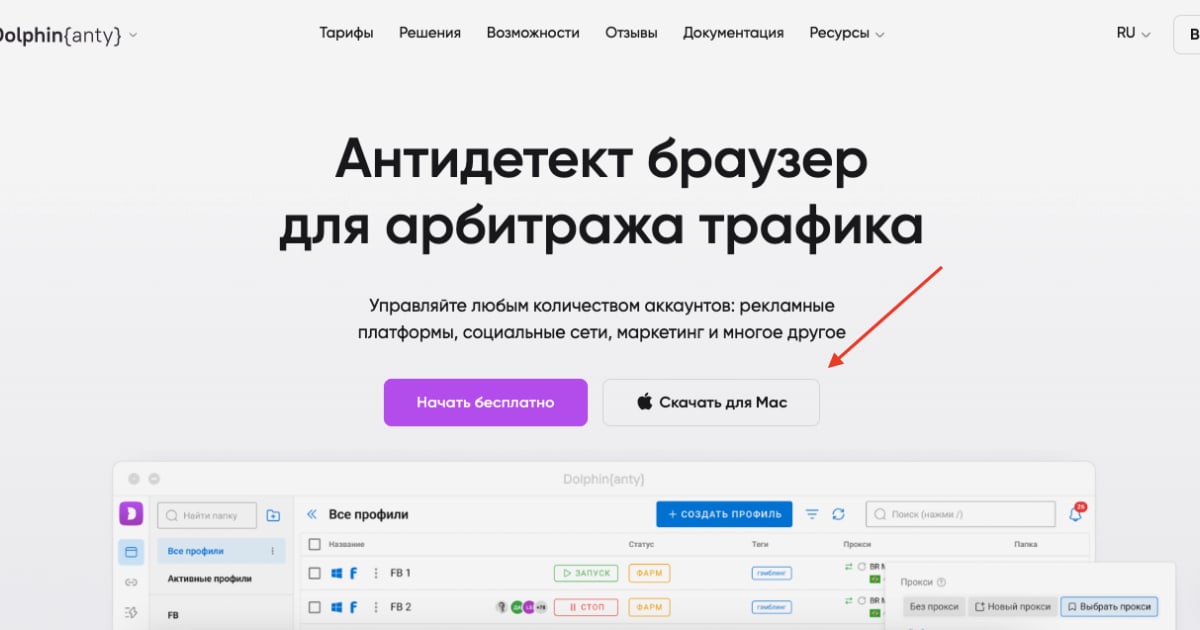
Task: Click the гэмблинг tag on FB 2 row
Action: [x=772, y=606]
